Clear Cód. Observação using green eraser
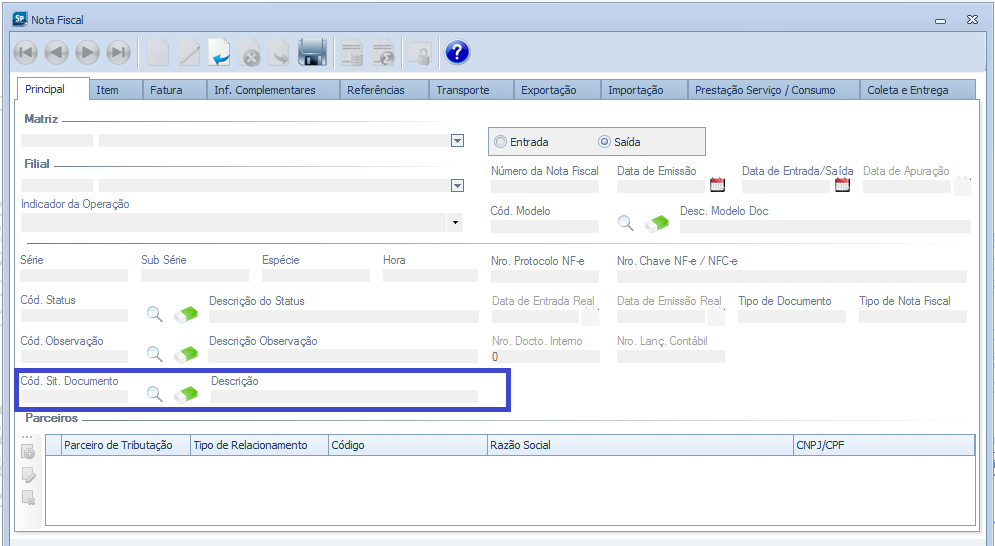The width and height of the screenshot is (995, 546). pos(186,354)
